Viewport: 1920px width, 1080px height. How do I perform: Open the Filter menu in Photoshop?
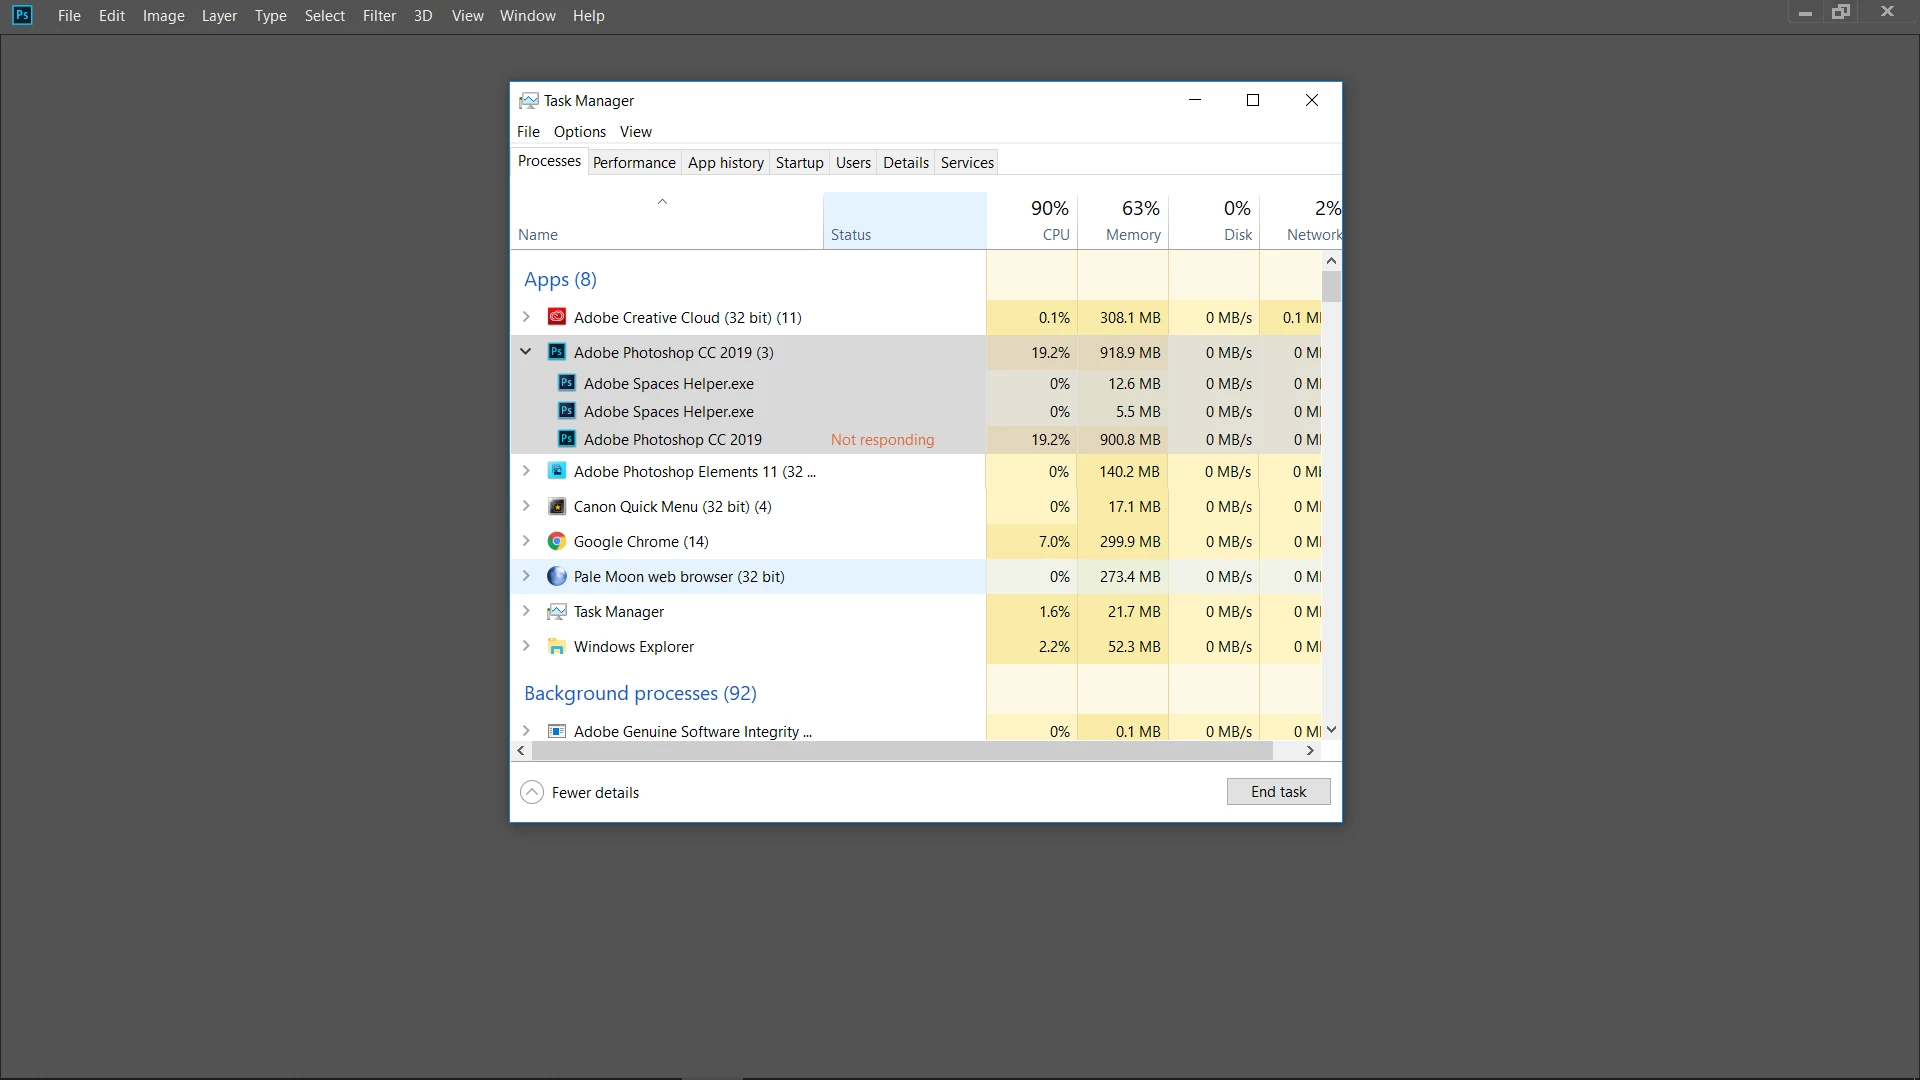pos(379,16)
